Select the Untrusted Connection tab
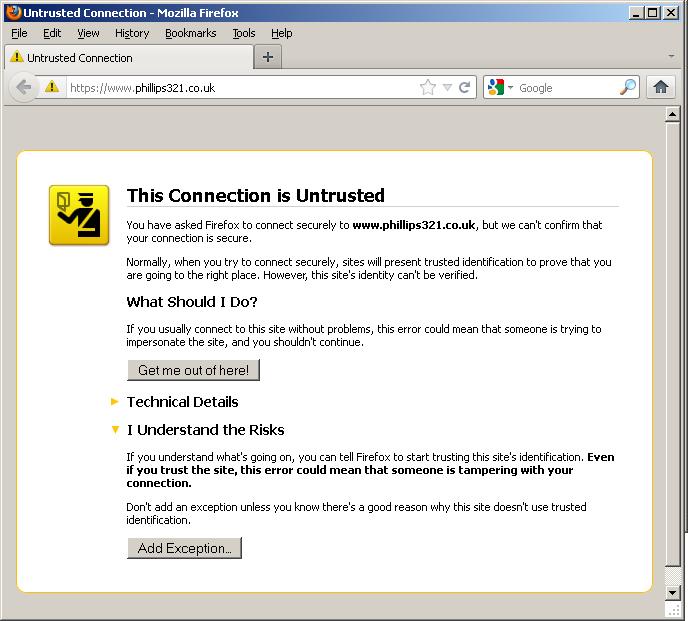Viewport: 688px width, 621px height. tap(129, 57)
